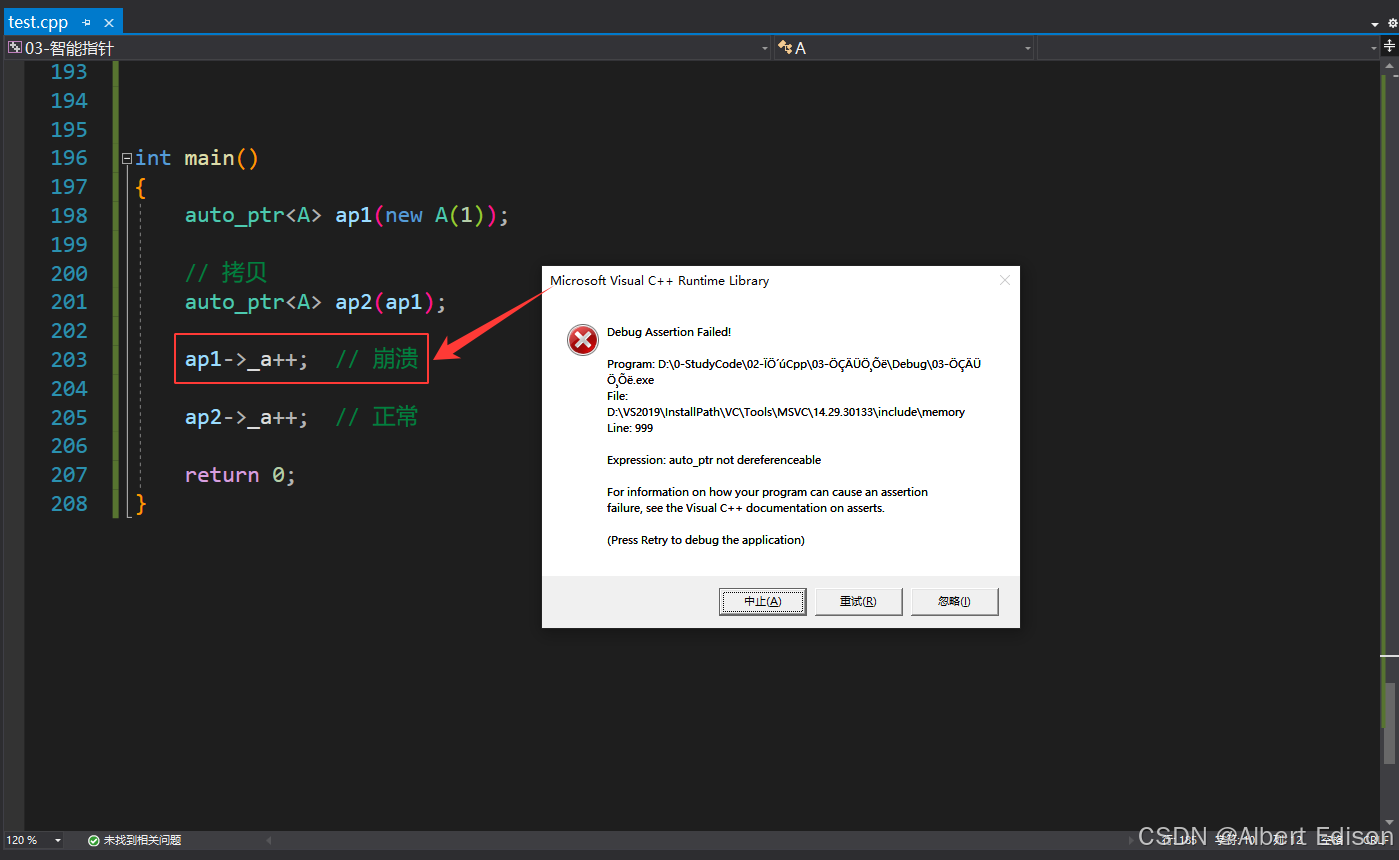The height and width of the screenshot is (860, 1399).
Task: Click the auto_ptr not dereferenceable expression text
Action: point(714,460)
